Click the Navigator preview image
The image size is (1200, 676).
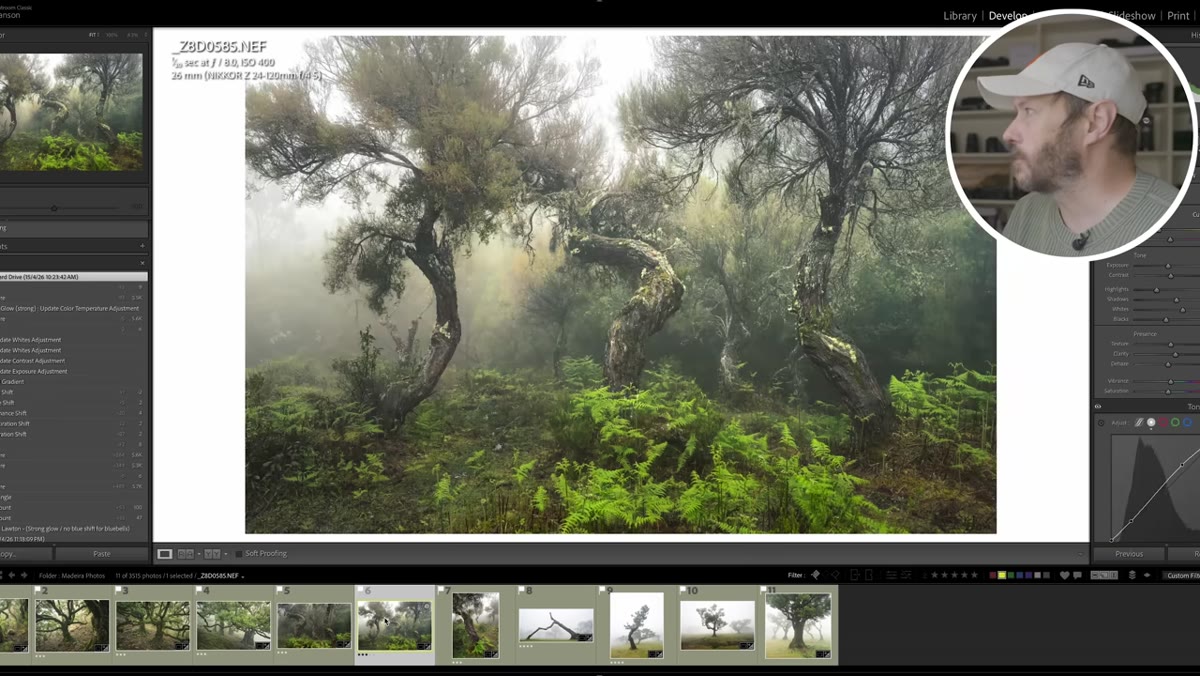coord(71,111)
